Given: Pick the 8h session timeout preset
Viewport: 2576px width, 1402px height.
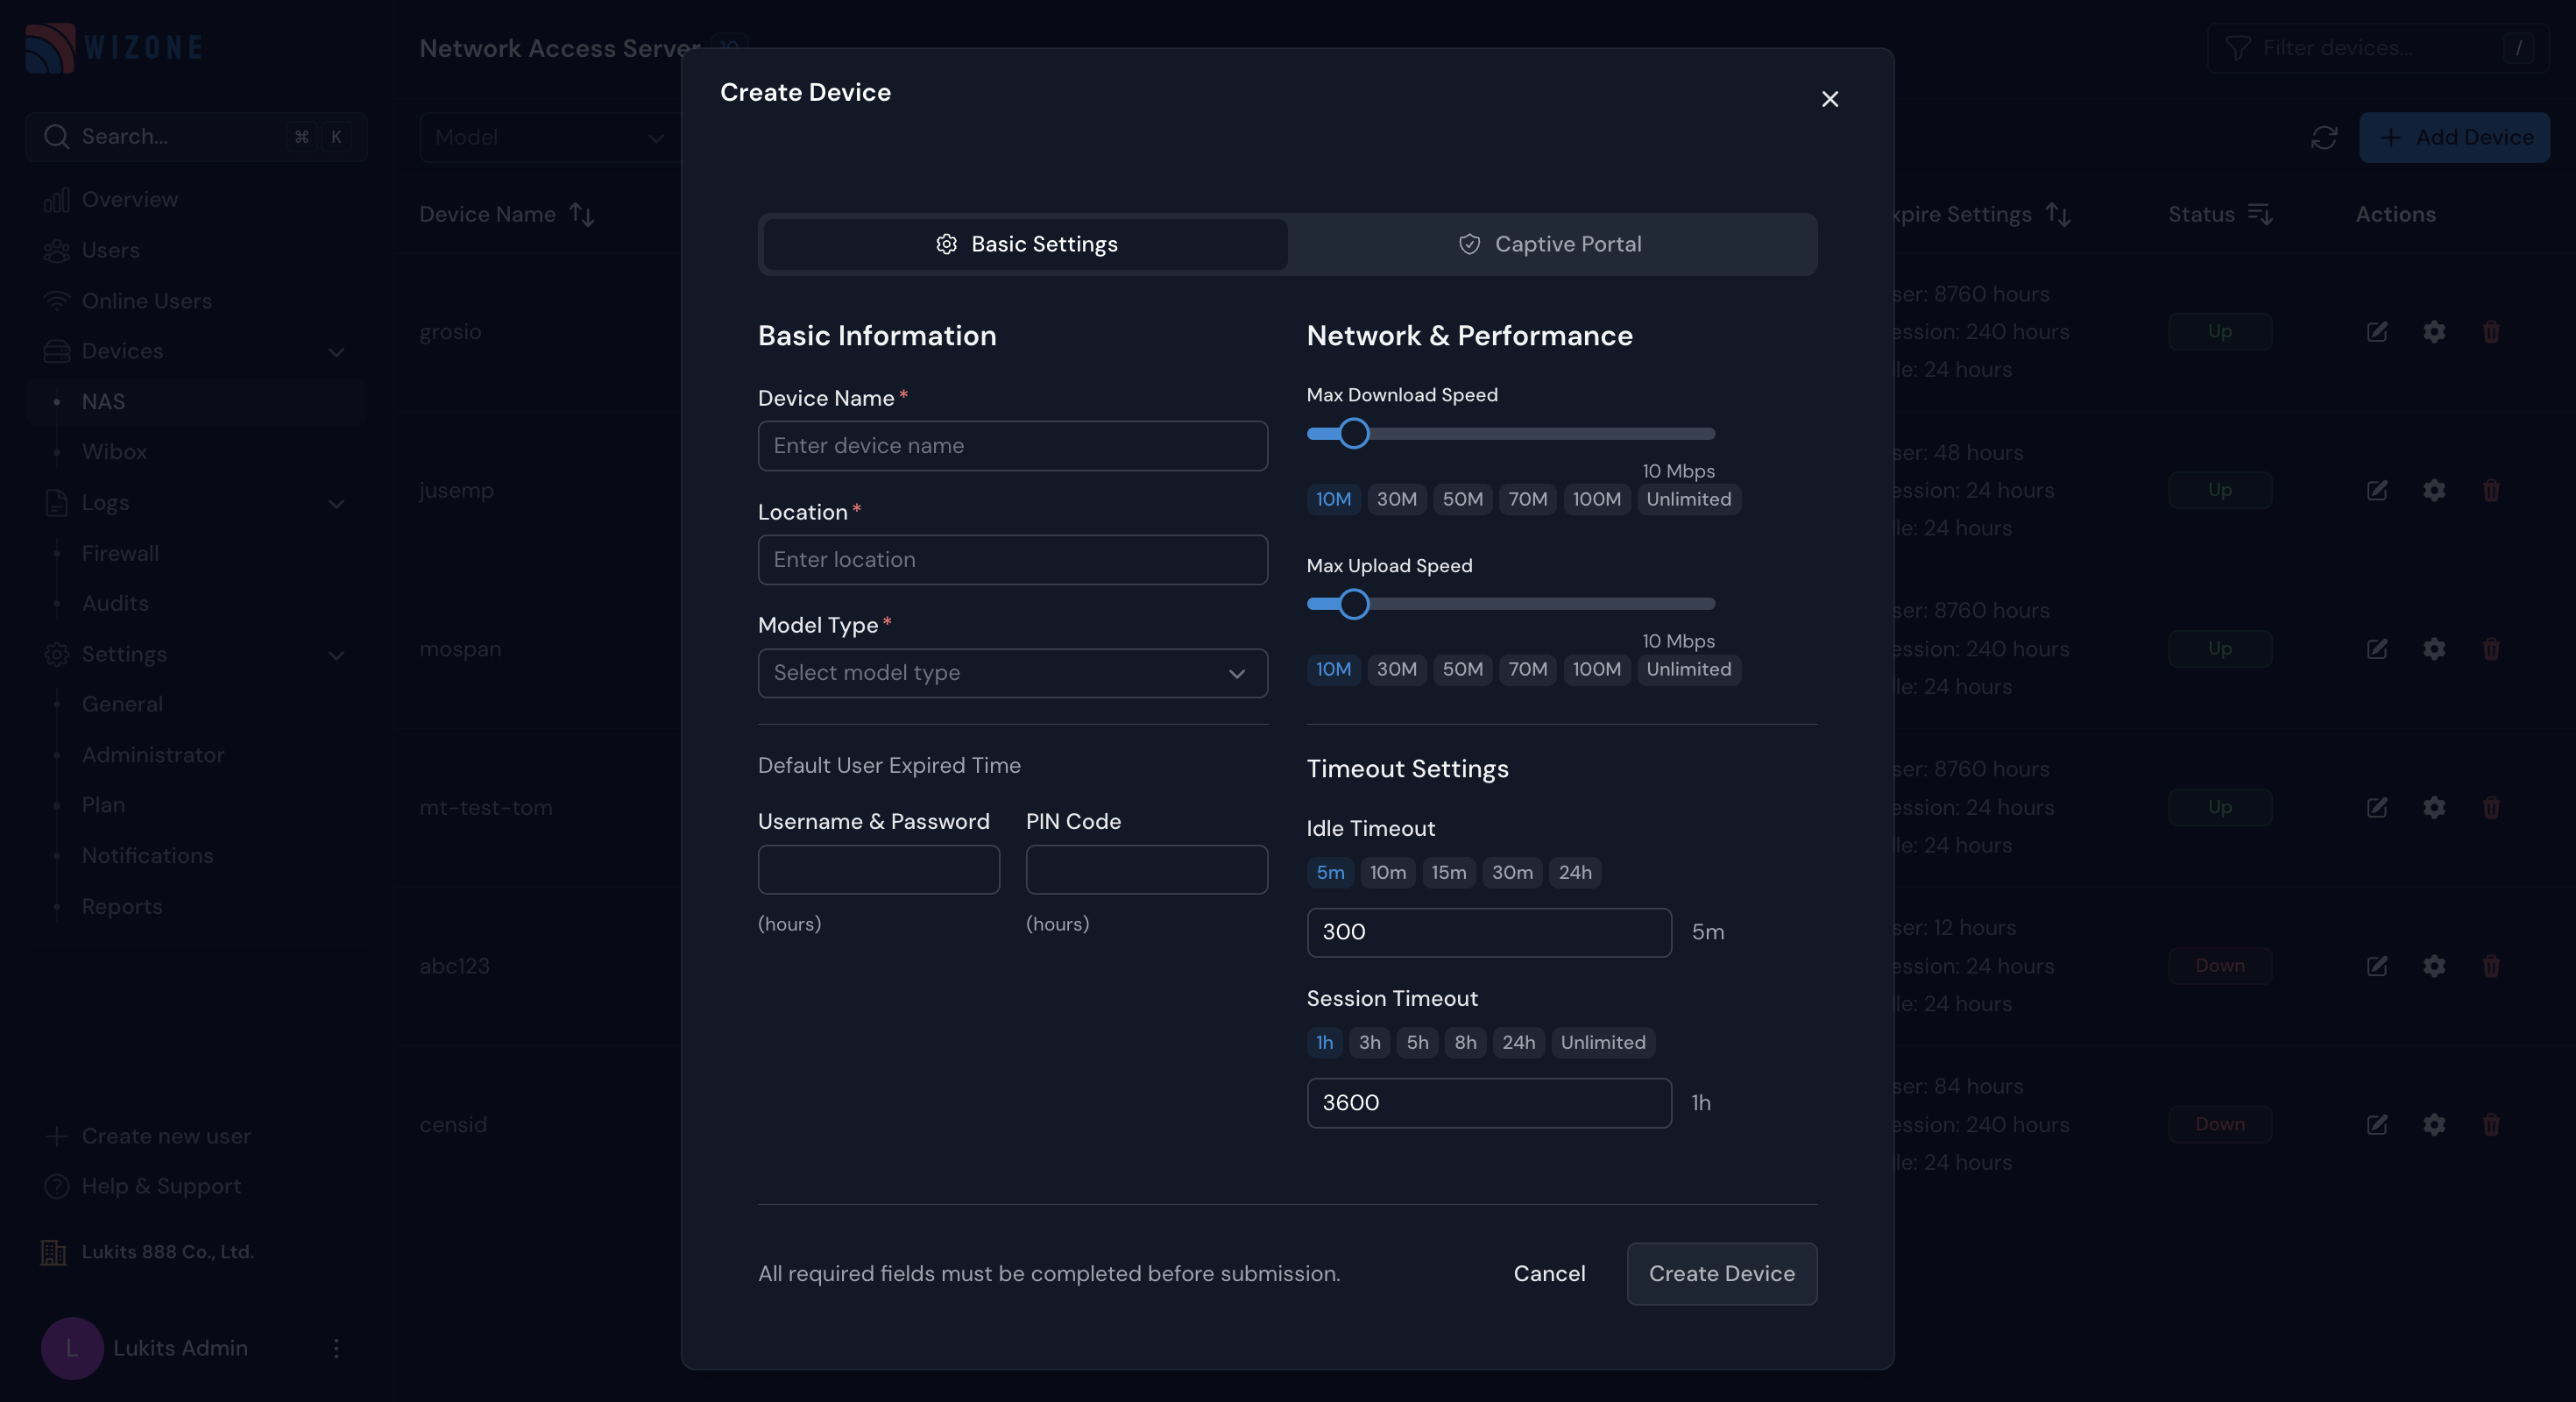Looking at the screenshot, I should tap(1465, 1042).
